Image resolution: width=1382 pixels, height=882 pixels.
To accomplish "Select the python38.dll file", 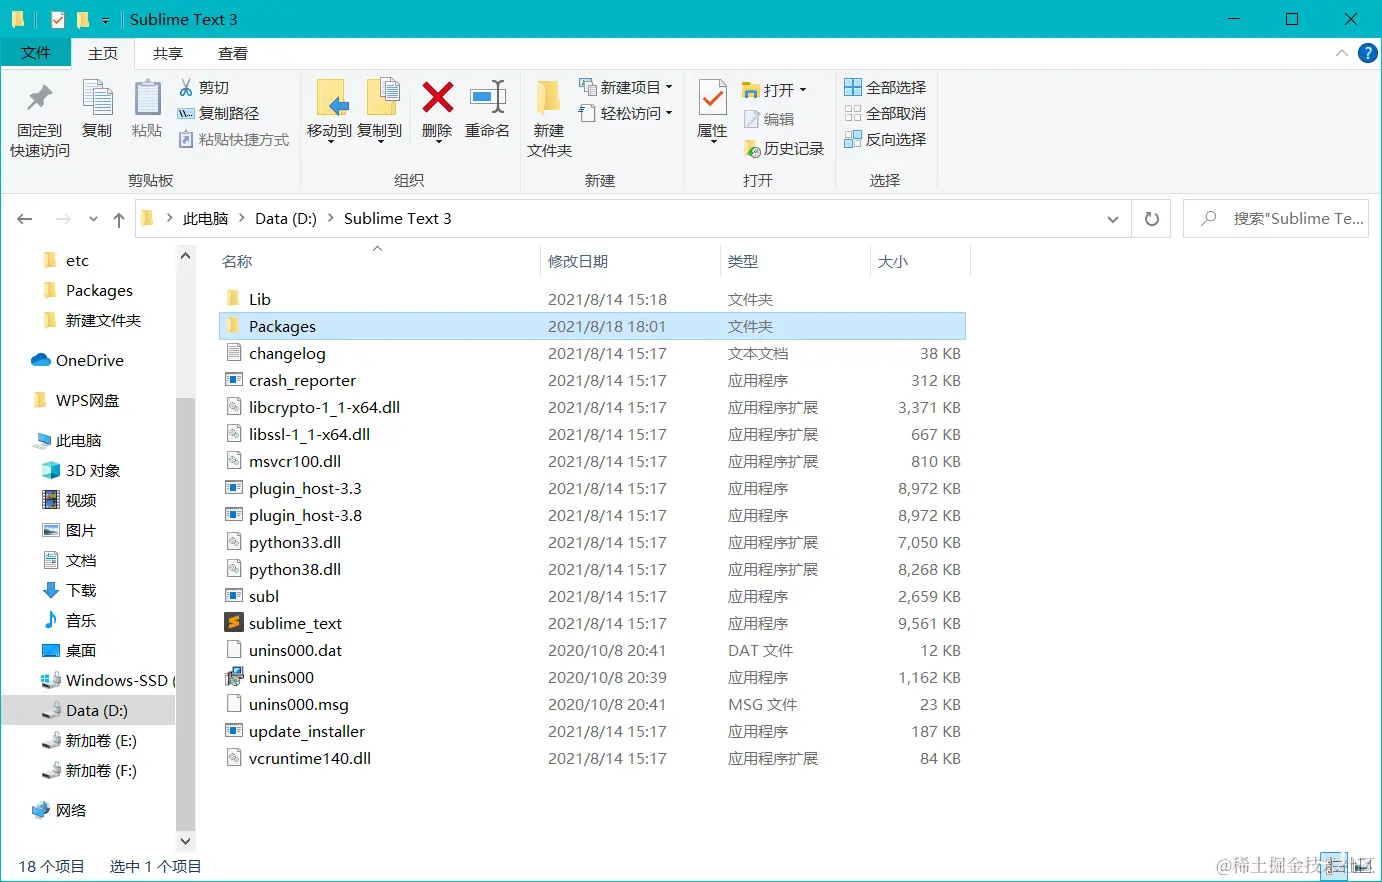I will click(x=592, y=569).
